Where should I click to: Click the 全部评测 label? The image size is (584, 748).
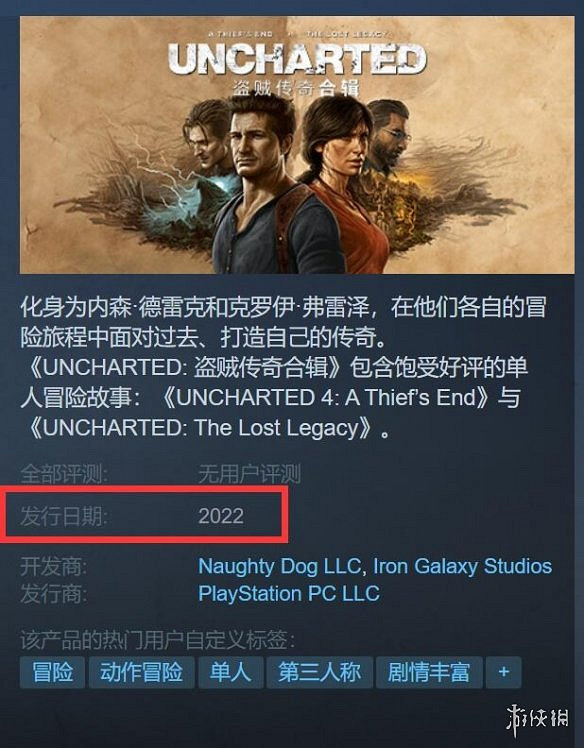click(64, 474)
